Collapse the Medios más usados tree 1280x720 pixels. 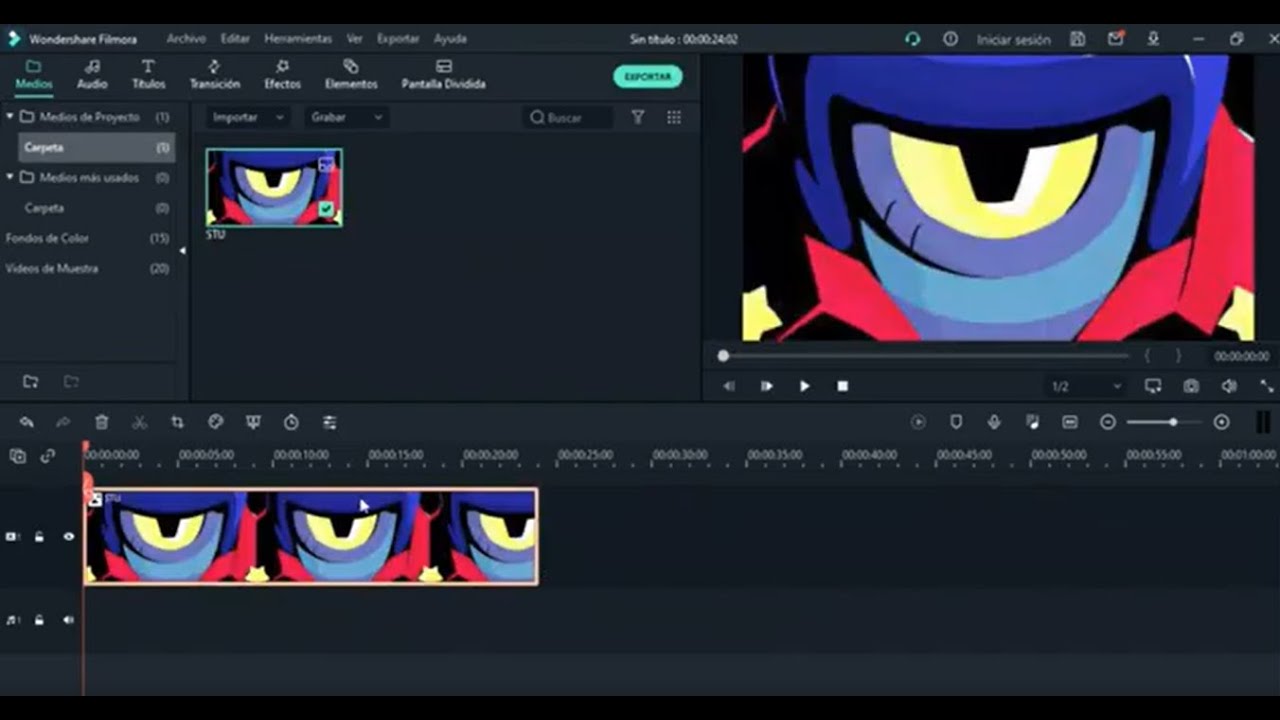[10, 177]
